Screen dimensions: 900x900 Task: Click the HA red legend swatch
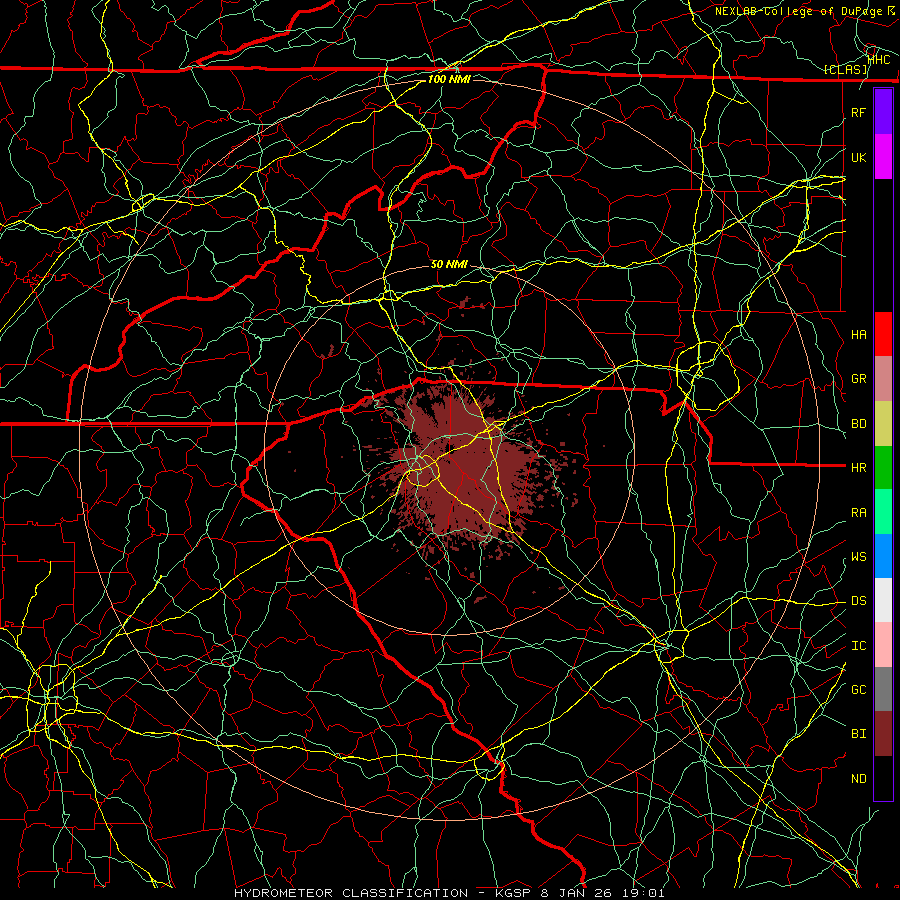point(883,334)
